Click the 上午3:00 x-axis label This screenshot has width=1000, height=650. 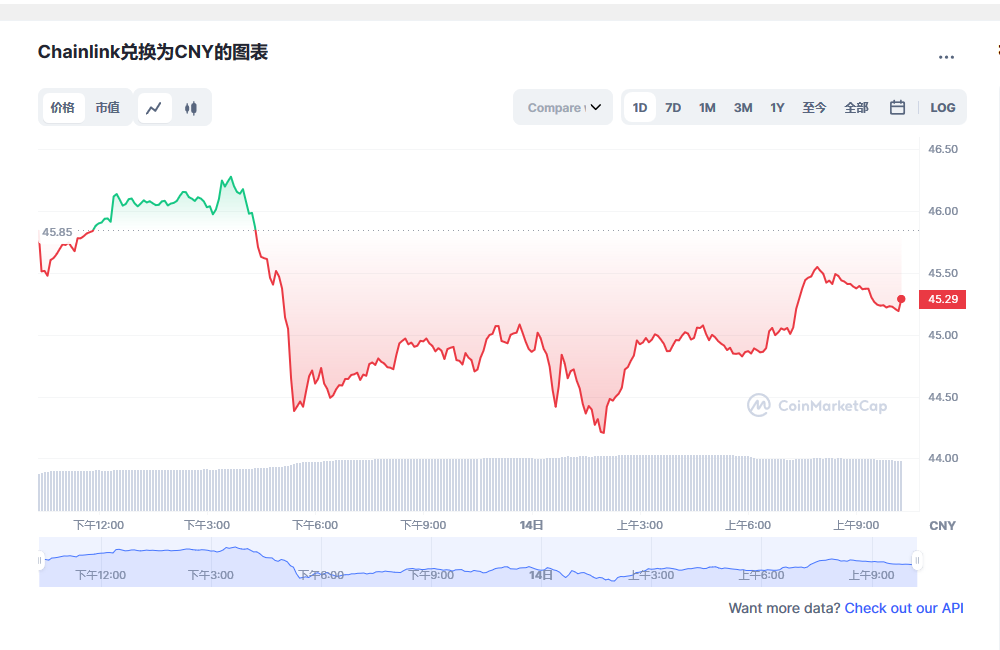click(x=640, y=525)
